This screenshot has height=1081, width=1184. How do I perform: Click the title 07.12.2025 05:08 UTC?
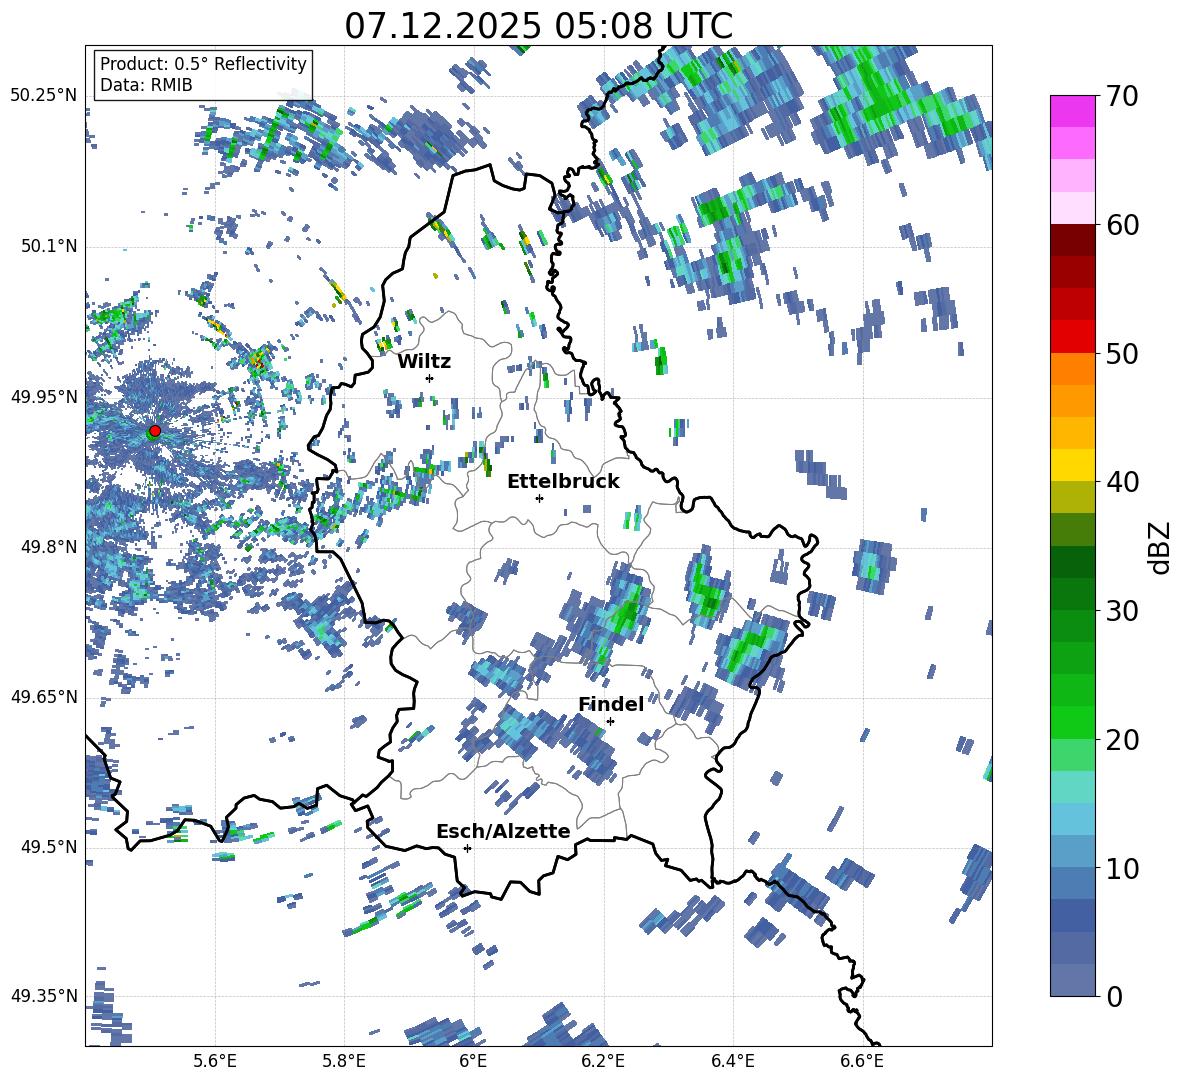click(x=538, y=26)
